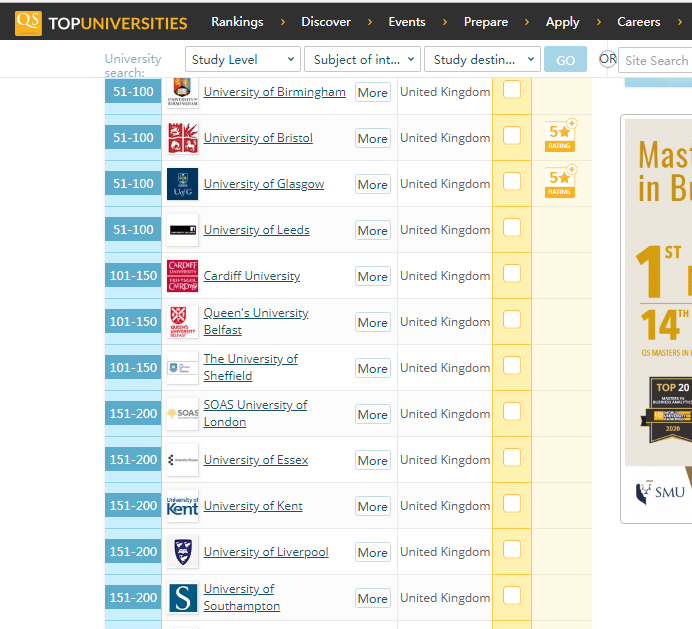Tick the compare checkbox for University of Sheffield
This screenshot has height=629, width=692.
[x=512, y=365]
